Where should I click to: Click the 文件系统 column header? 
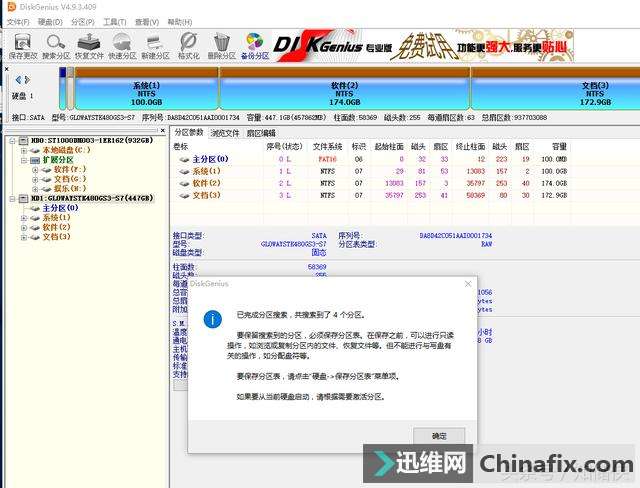(x=327, y=146)
